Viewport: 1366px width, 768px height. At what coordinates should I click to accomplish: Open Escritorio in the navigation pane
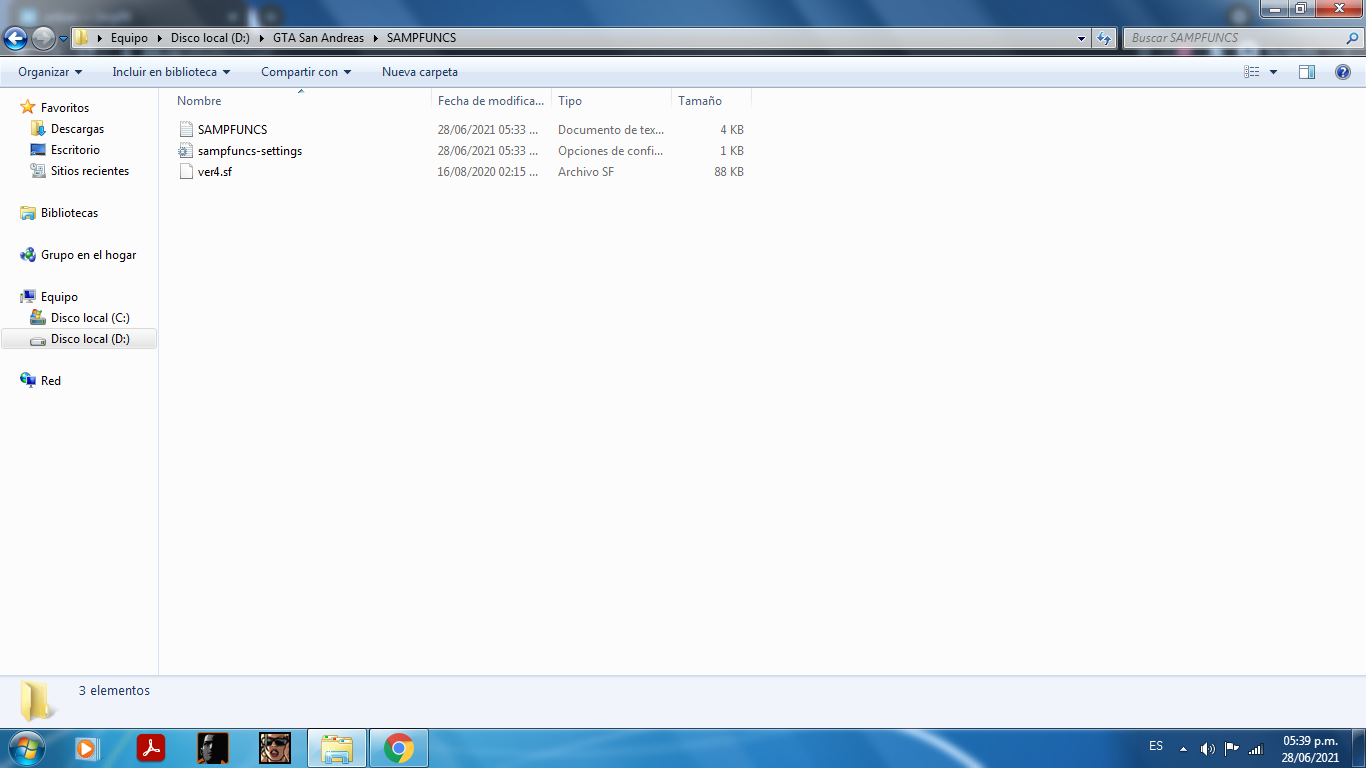point(75,150)
